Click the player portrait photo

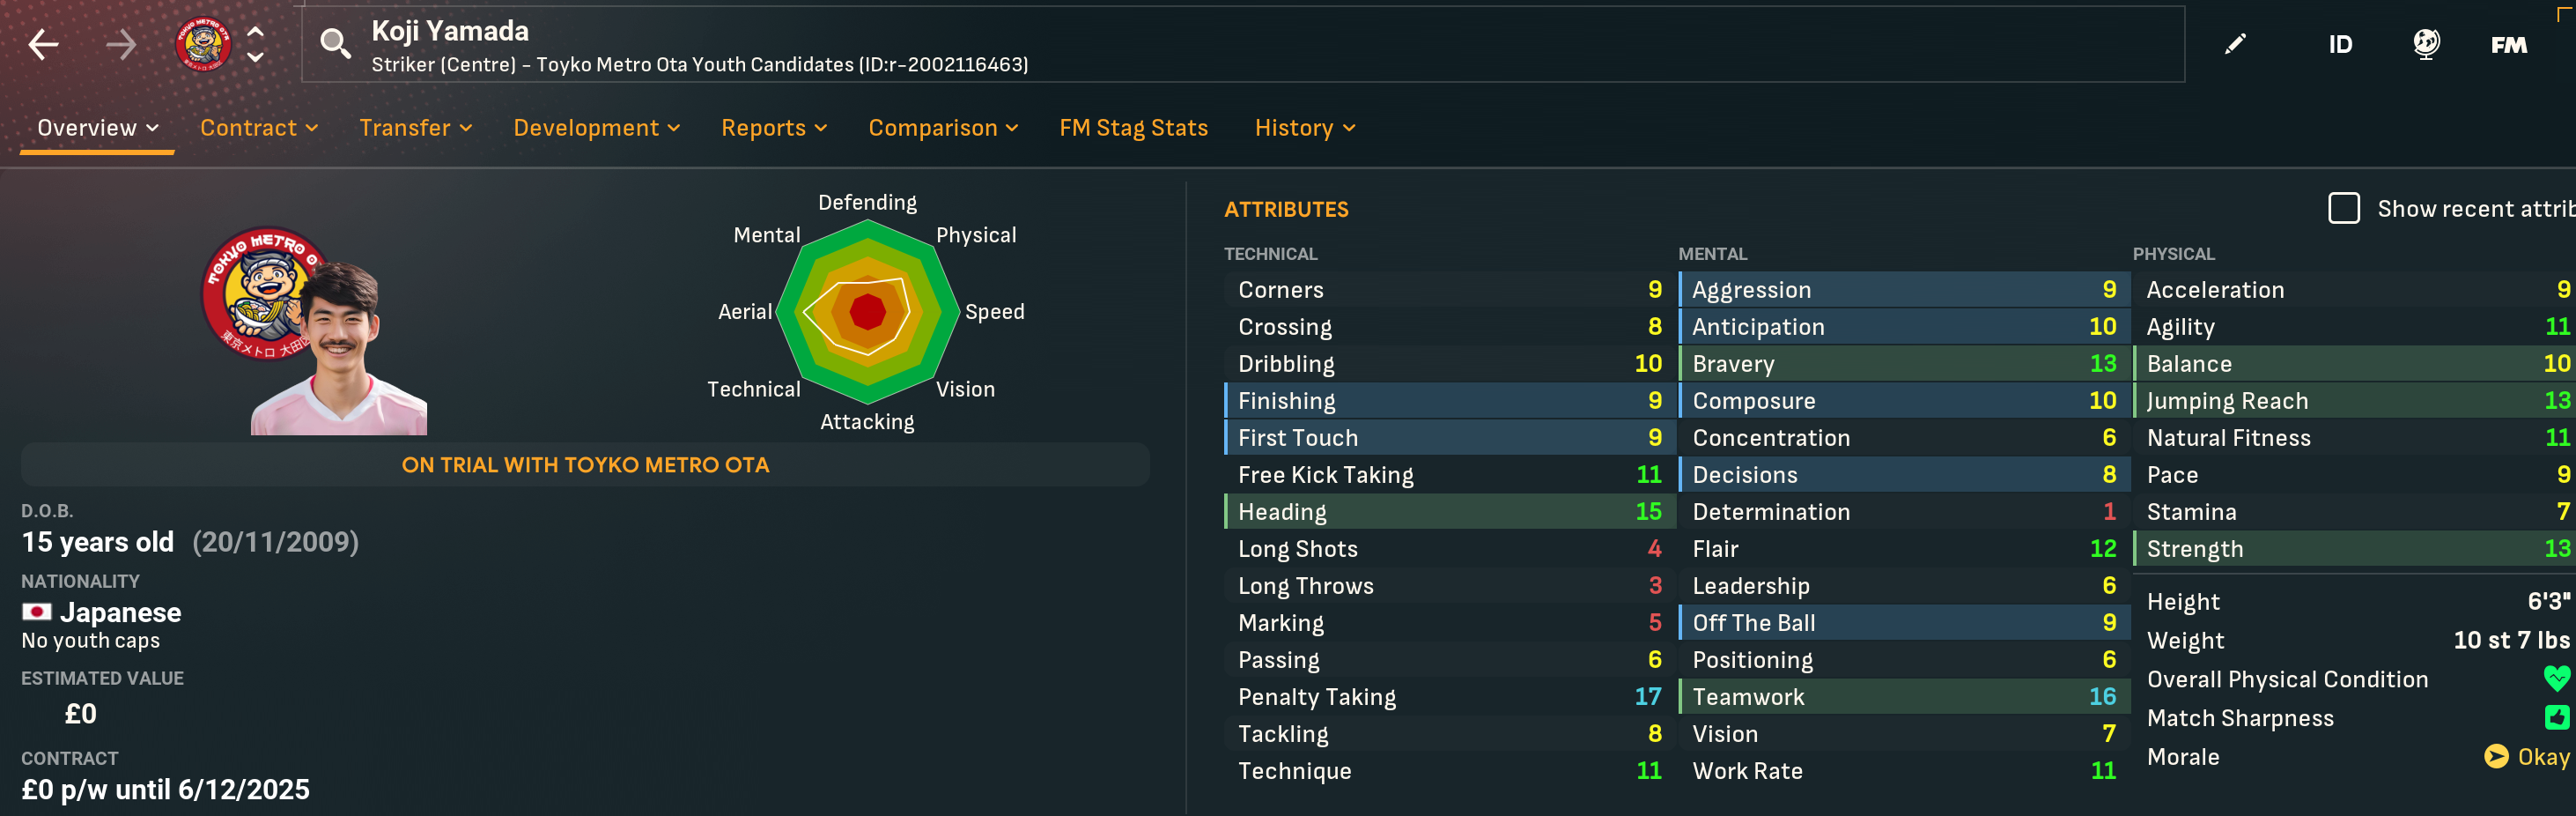point(340,348)
